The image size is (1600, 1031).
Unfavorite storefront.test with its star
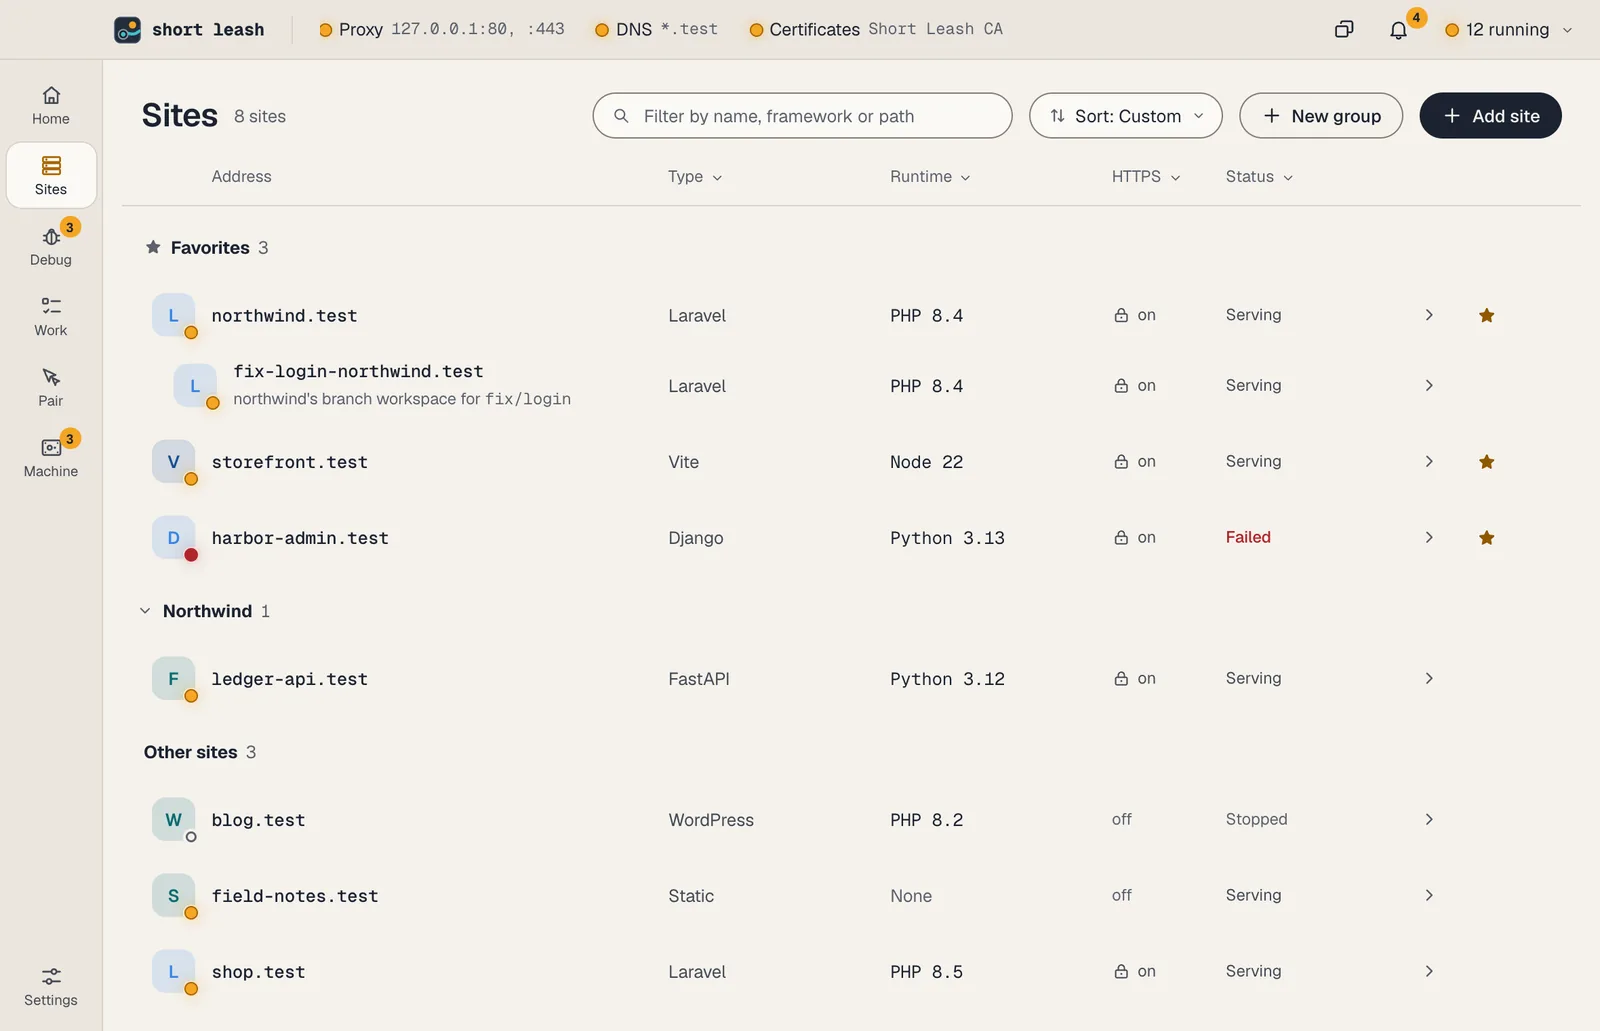tap(1487, 462)
